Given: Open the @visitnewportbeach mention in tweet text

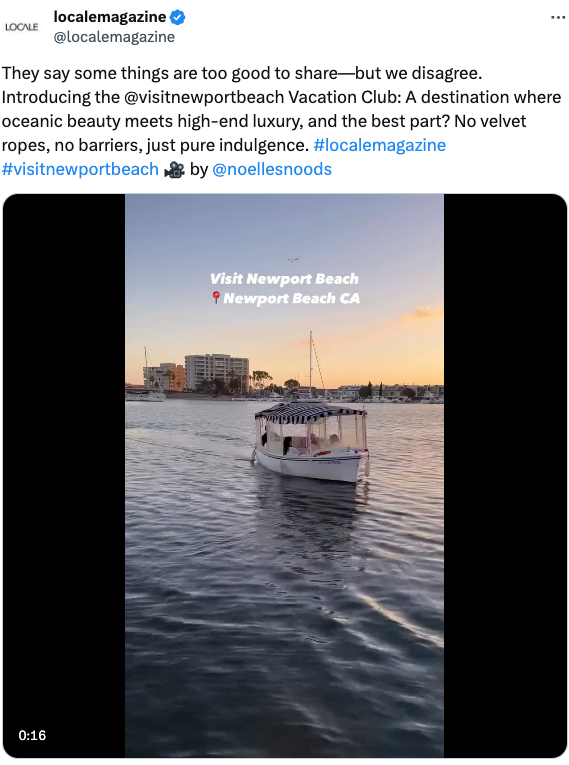Looking at the screenshot, I should [204, 97].
